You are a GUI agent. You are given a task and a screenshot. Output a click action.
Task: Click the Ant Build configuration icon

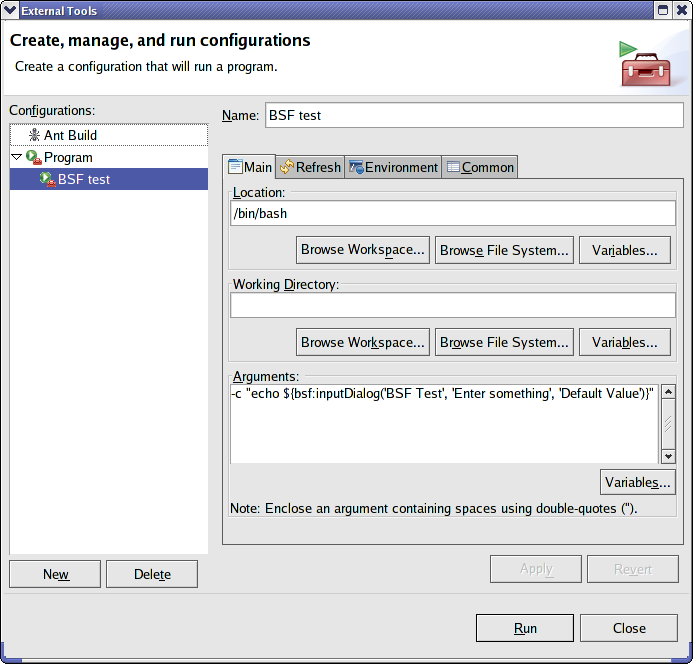tap(35, 135)
